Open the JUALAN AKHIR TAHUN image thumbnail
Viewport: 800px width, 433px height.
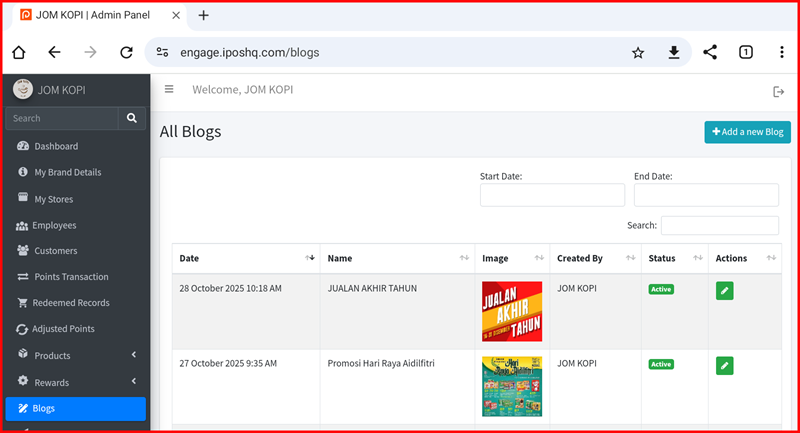[x=512, y=311]
